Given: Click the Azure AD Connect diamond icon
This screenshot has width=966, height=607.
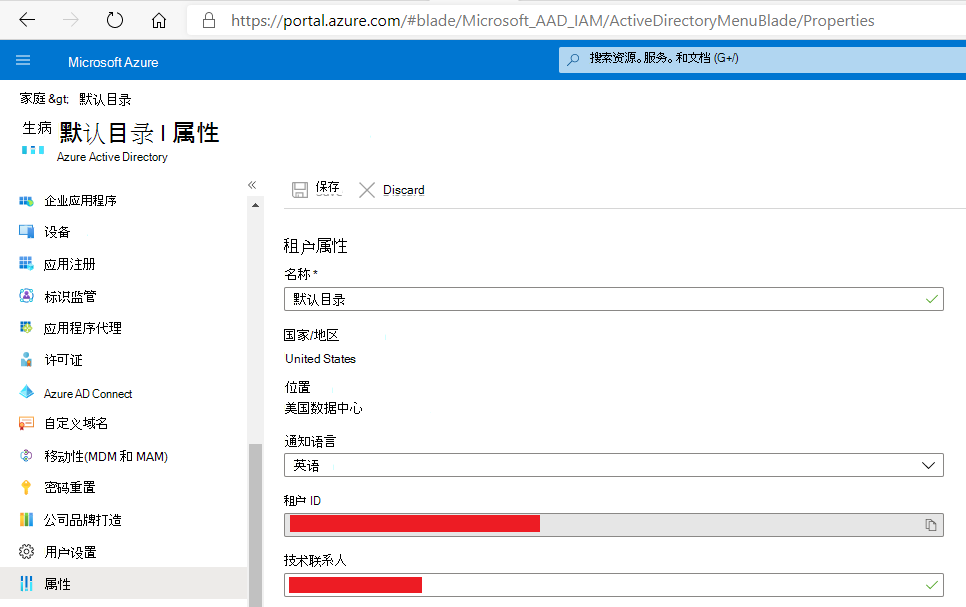Looking at the screenshot, I should tap(26, 392).
